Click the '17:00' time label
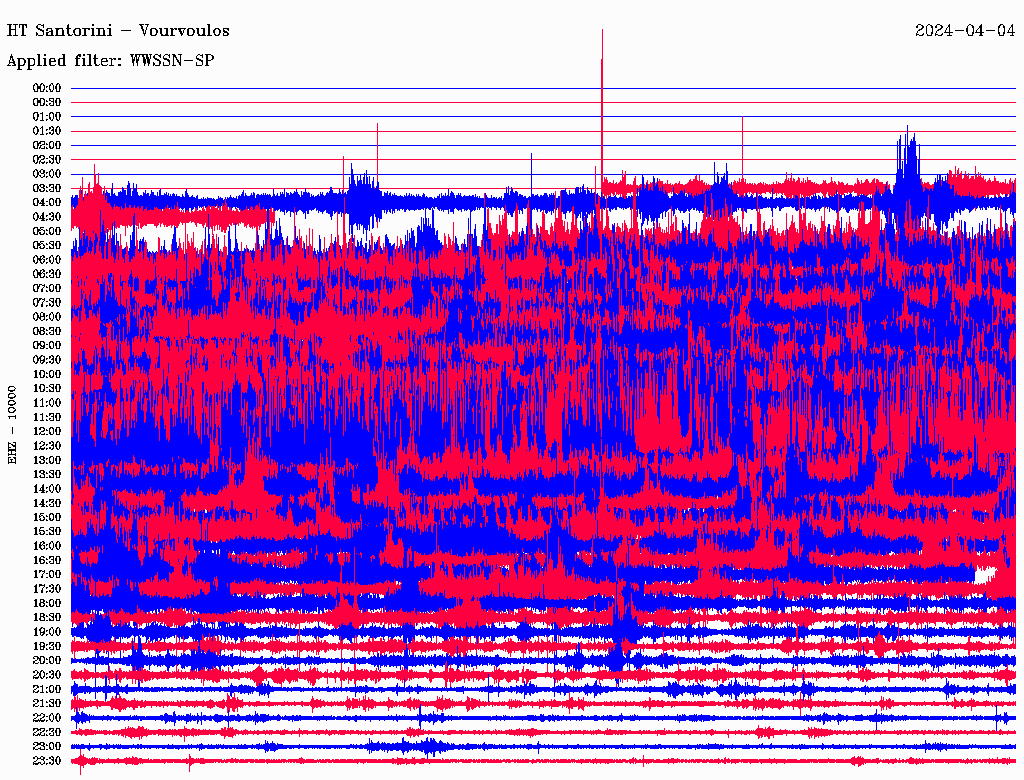 [x=47, y=575]
